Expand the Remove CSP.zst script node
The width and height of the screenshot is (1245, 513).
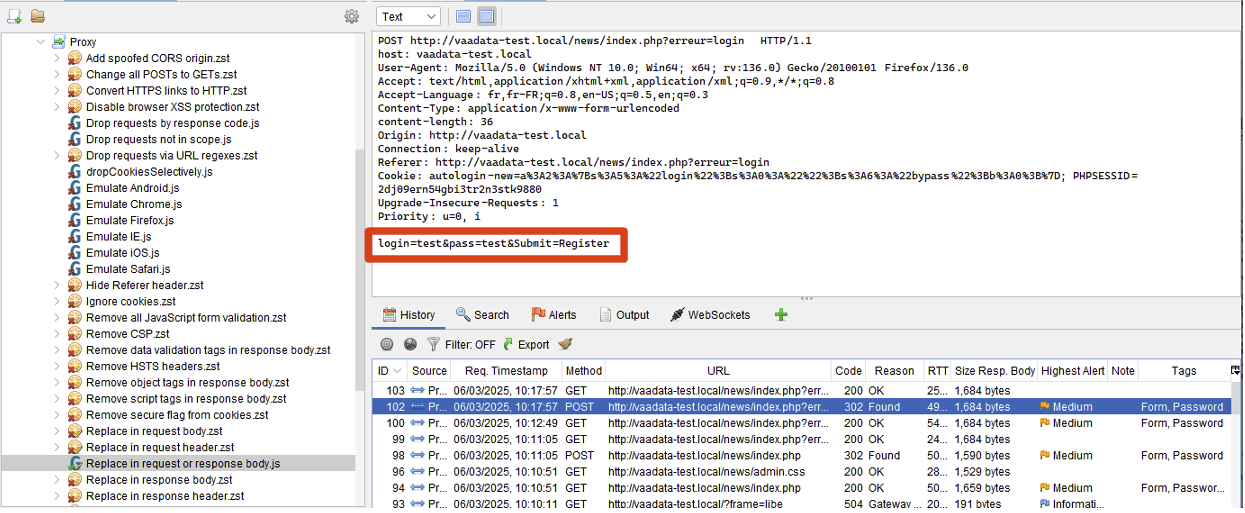tap(57, 334)
